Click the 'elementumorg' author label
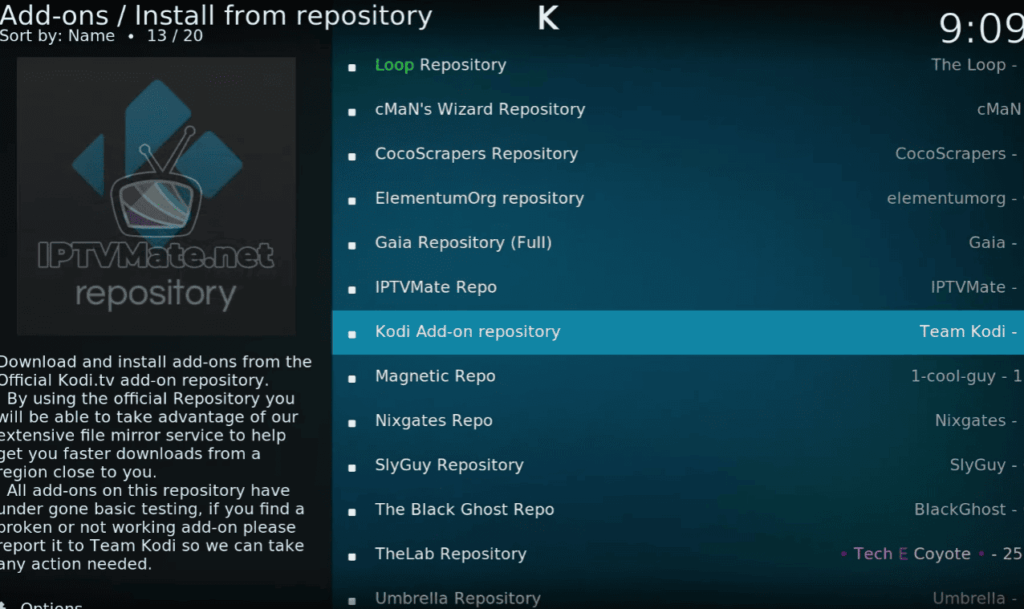1024x609 pixels. (946, 198)
